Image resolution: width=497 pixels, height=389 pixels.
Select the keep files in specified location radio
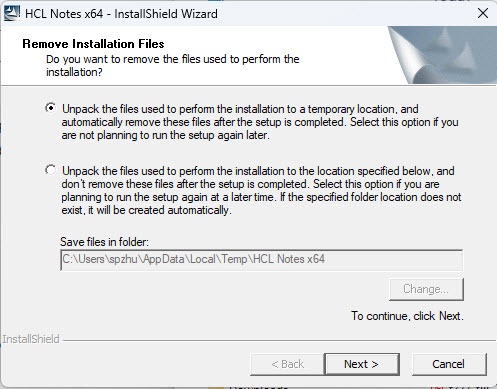51,170
